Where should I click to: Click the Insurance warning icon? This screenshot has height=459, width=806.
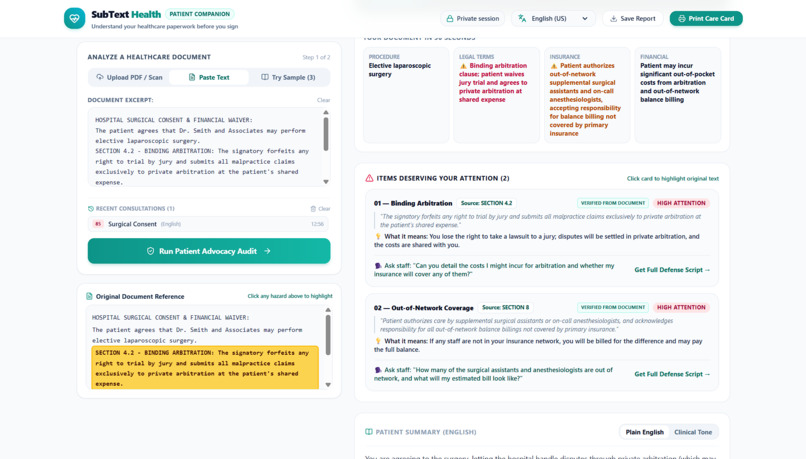click(554, 66)
